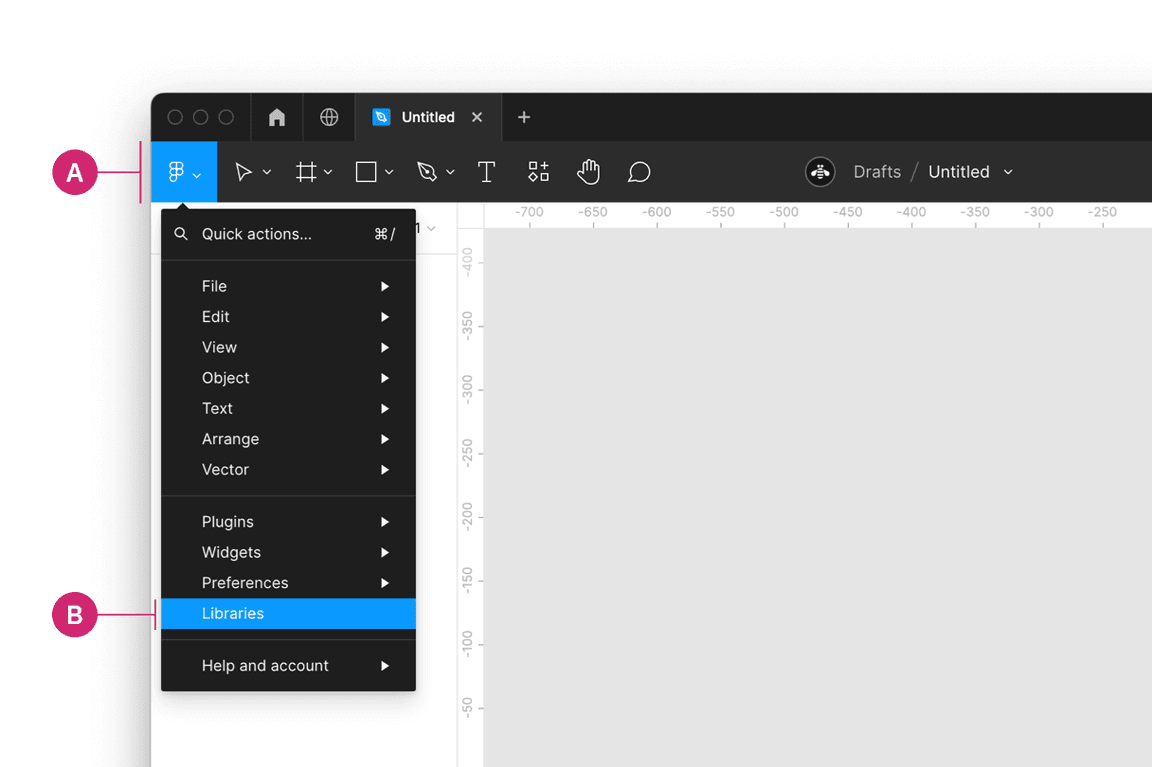Open the Vector submenu
This screenshot has height=767, width=1152.
coord(289,469)
